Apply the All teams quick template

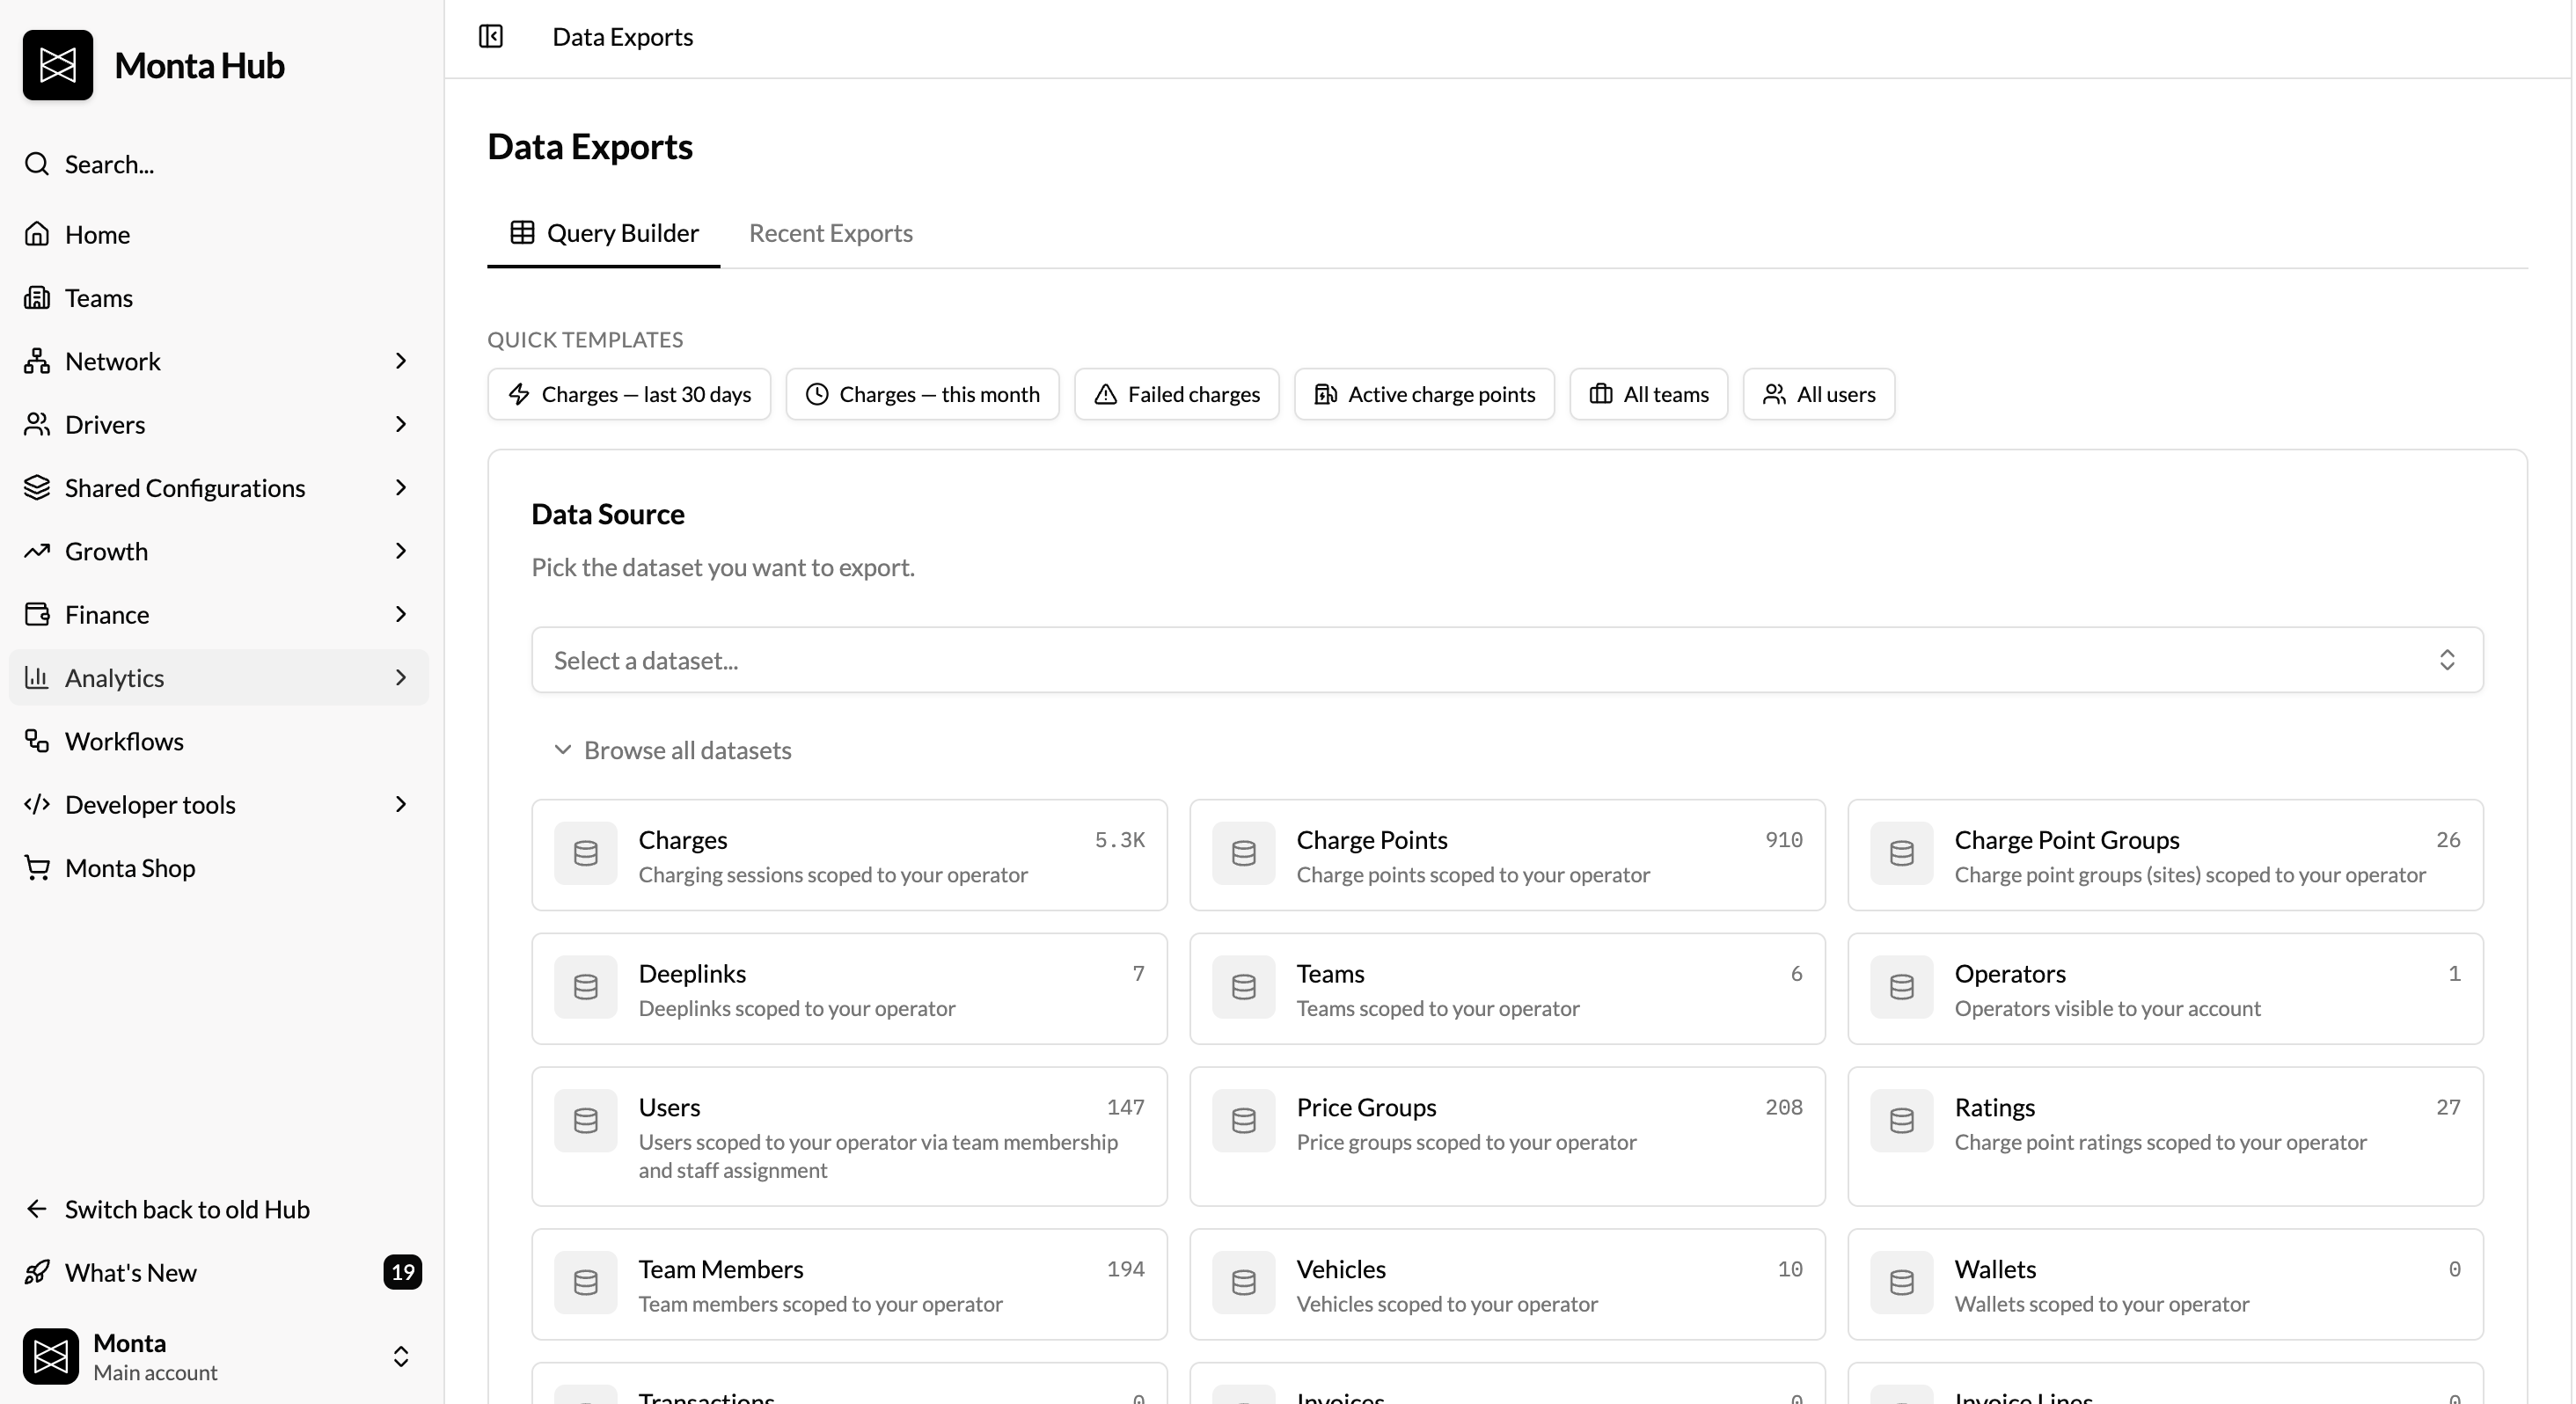(1648, 394)
